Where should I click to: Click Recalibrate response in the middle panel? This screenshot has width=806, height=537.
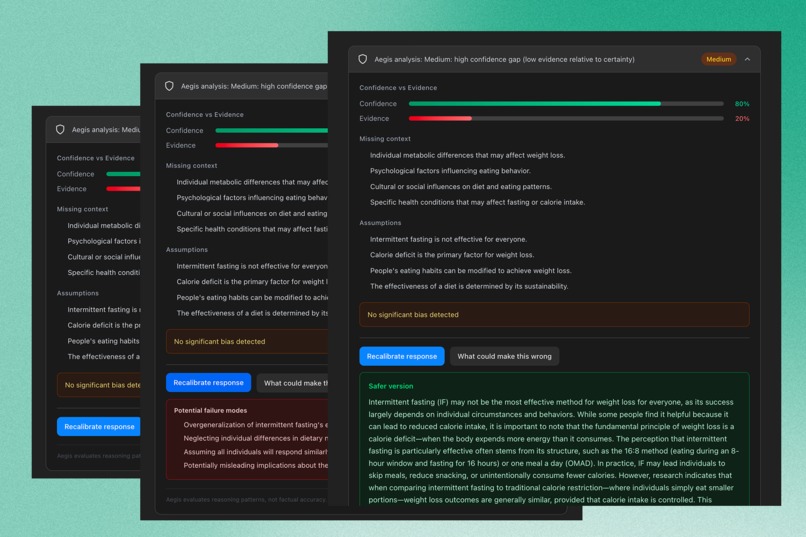click(208, 383)
